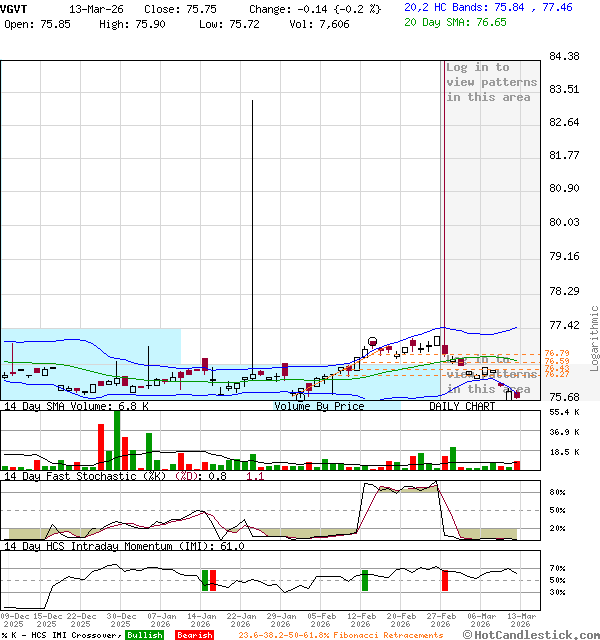This screenshot has height=640, width=600.
Task: Click the Fibonacci Retracements legend text
Action: point(340,635)
